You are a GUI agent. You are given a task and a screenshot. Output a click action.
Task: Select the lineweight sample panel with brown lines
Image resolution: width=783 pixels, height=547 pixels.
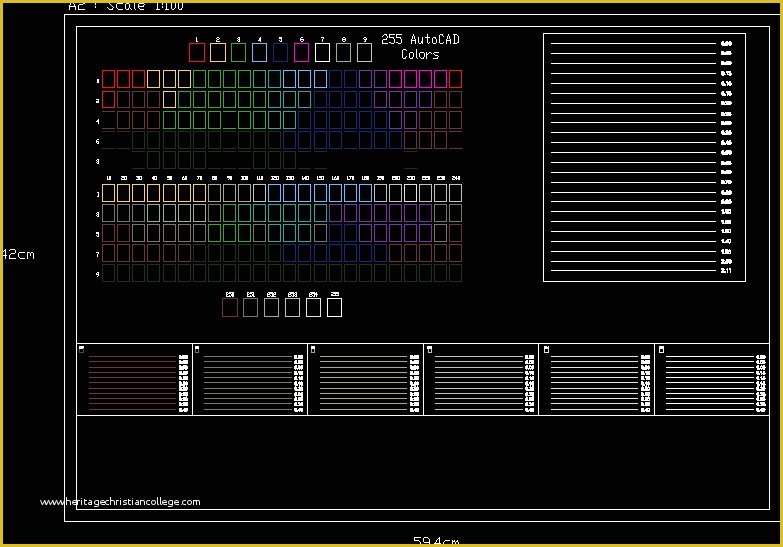tap(134, 379)
